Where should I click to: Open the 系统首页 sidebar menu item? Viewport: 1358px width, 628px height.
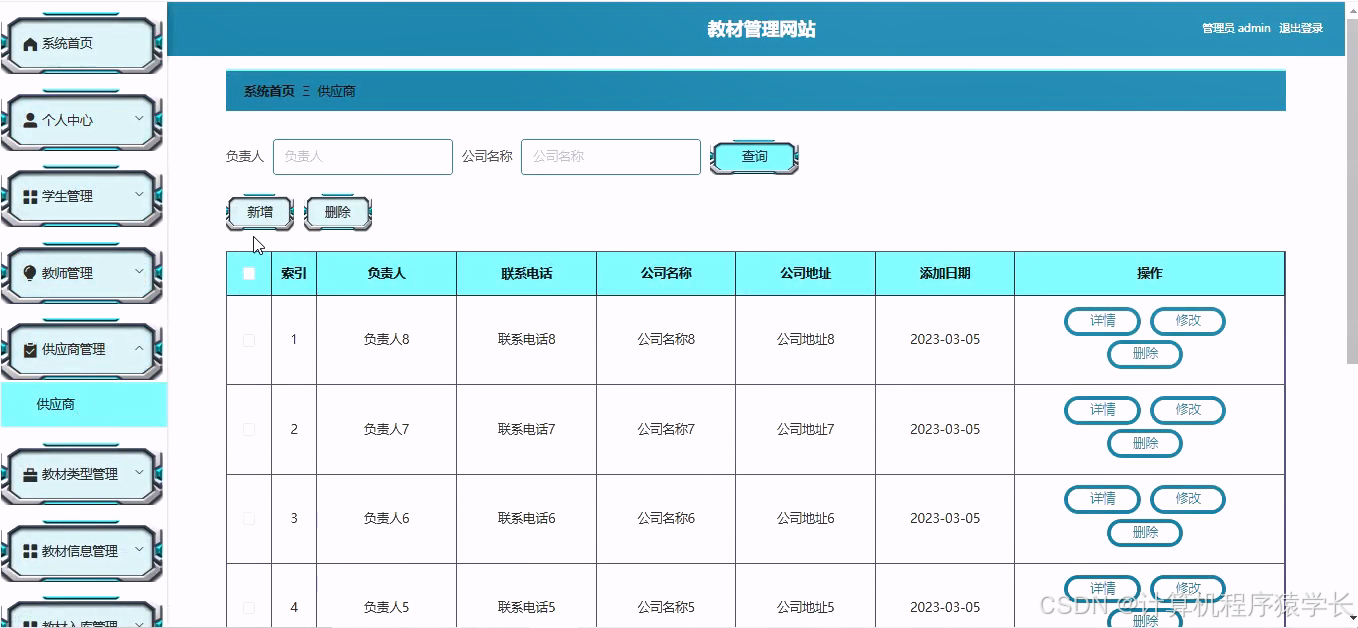(x=82, y=44)
